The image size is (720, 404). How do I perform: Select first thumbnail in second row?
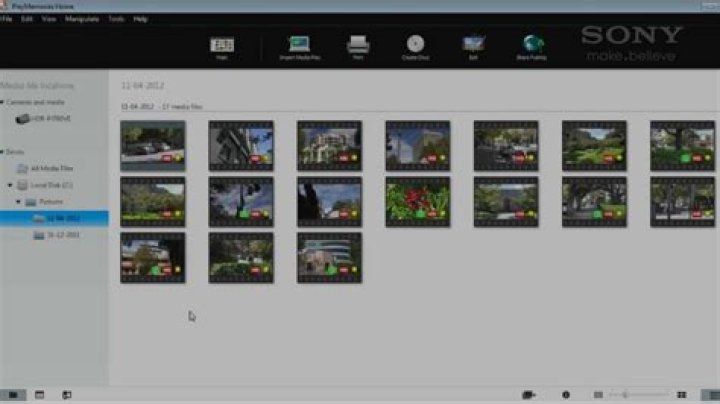153,202
